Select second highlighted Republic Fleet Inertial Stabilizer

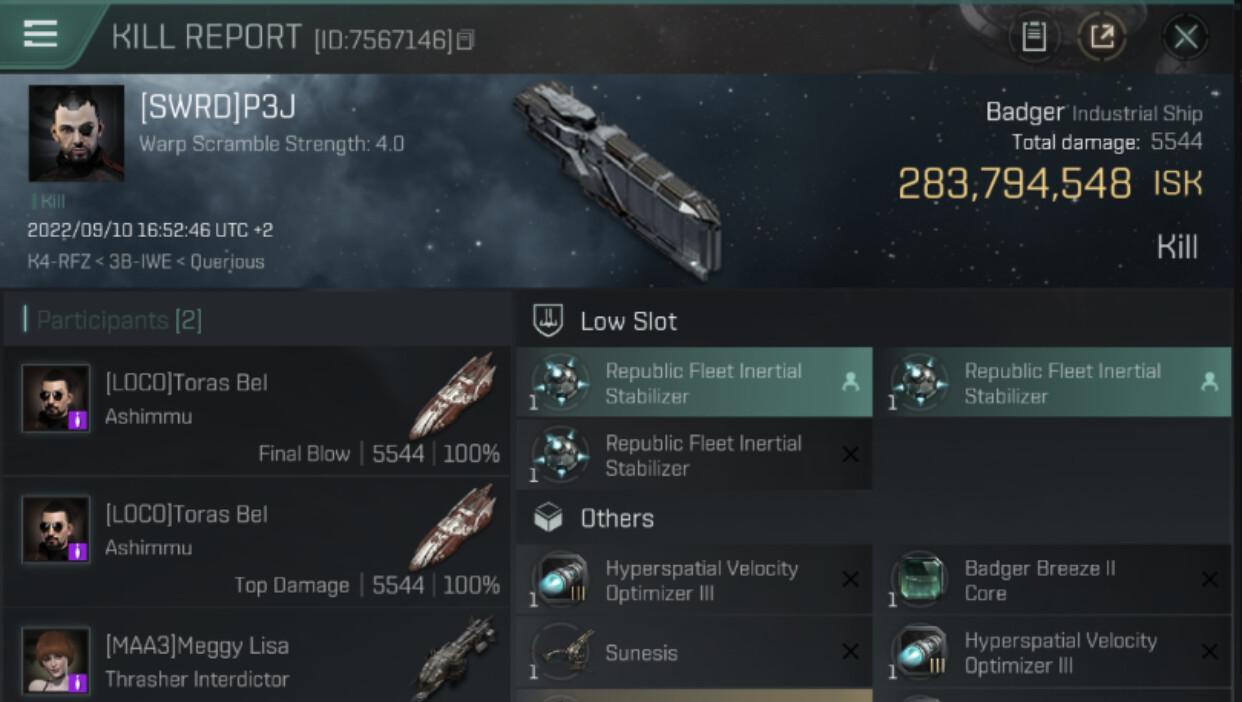coord(1052,383)
